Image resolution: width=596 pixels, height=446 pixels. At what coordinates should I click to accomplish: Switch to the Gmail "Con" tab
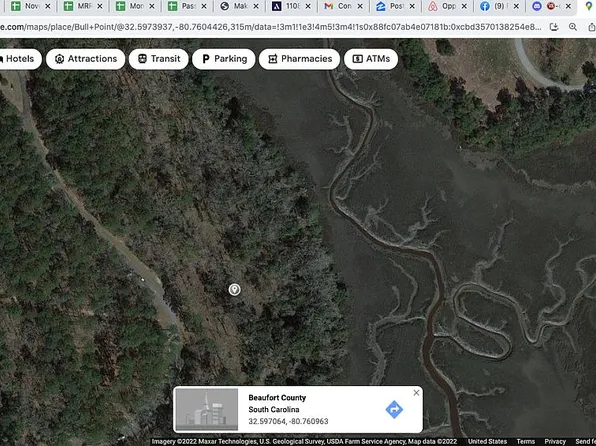[343, 6]
